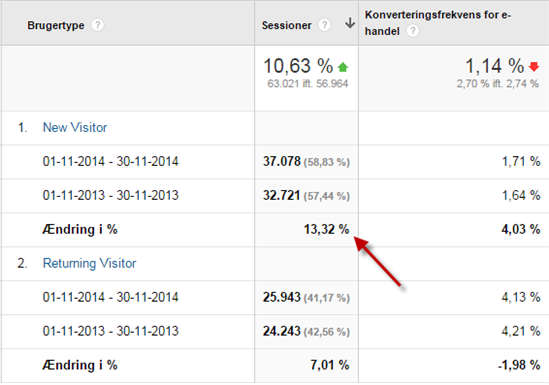Click the -1,98 % conversion change value
This screenshot has height=385, width=549.
coord(519,365)
